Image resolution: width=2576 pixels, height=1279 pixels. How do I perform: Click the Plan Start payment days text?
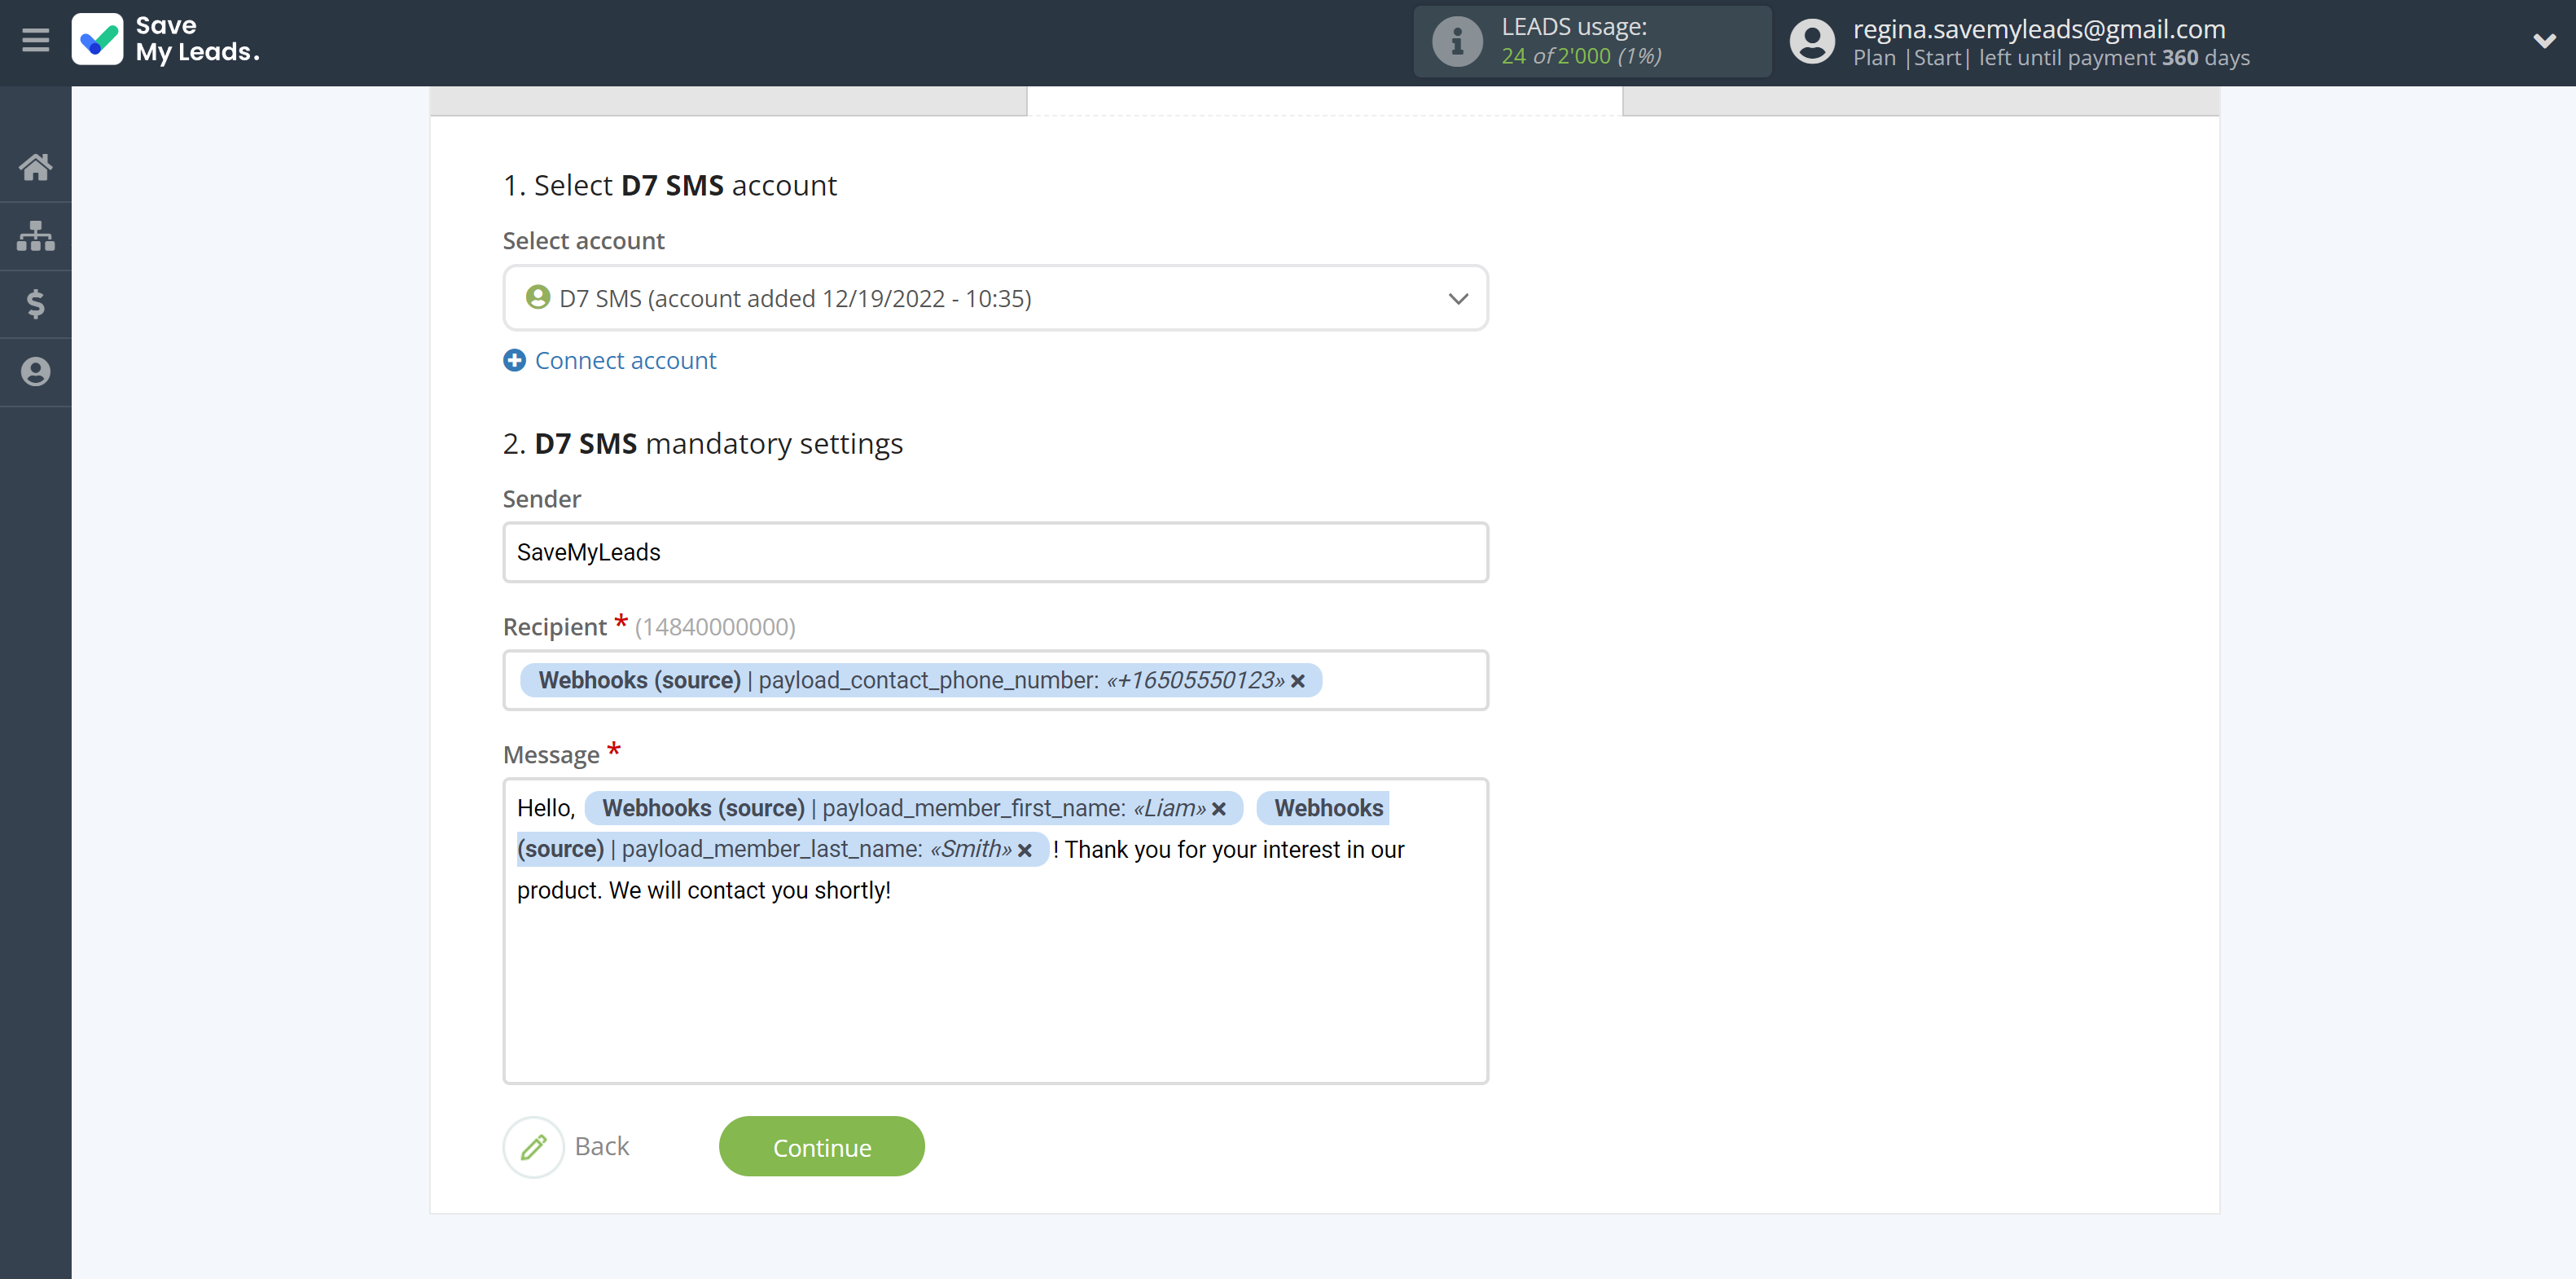pos(2051,57)
